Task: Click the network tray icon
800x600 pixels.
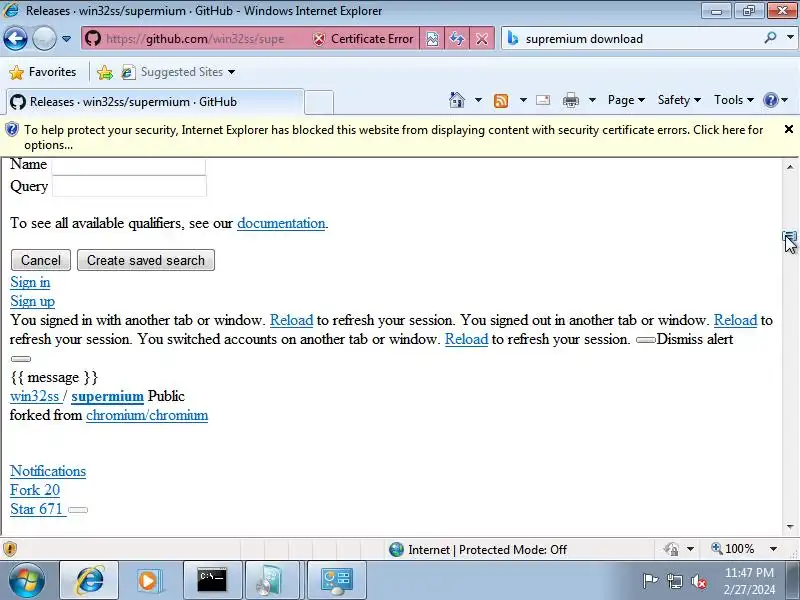Action: point(674,581)
